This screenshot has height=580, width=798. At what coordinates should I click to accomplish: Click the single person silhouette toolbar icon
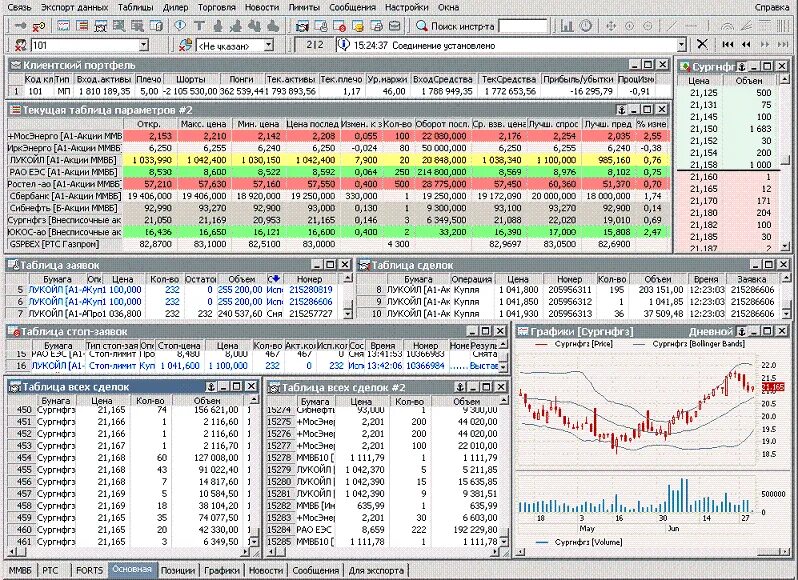(x=218, y=25)
